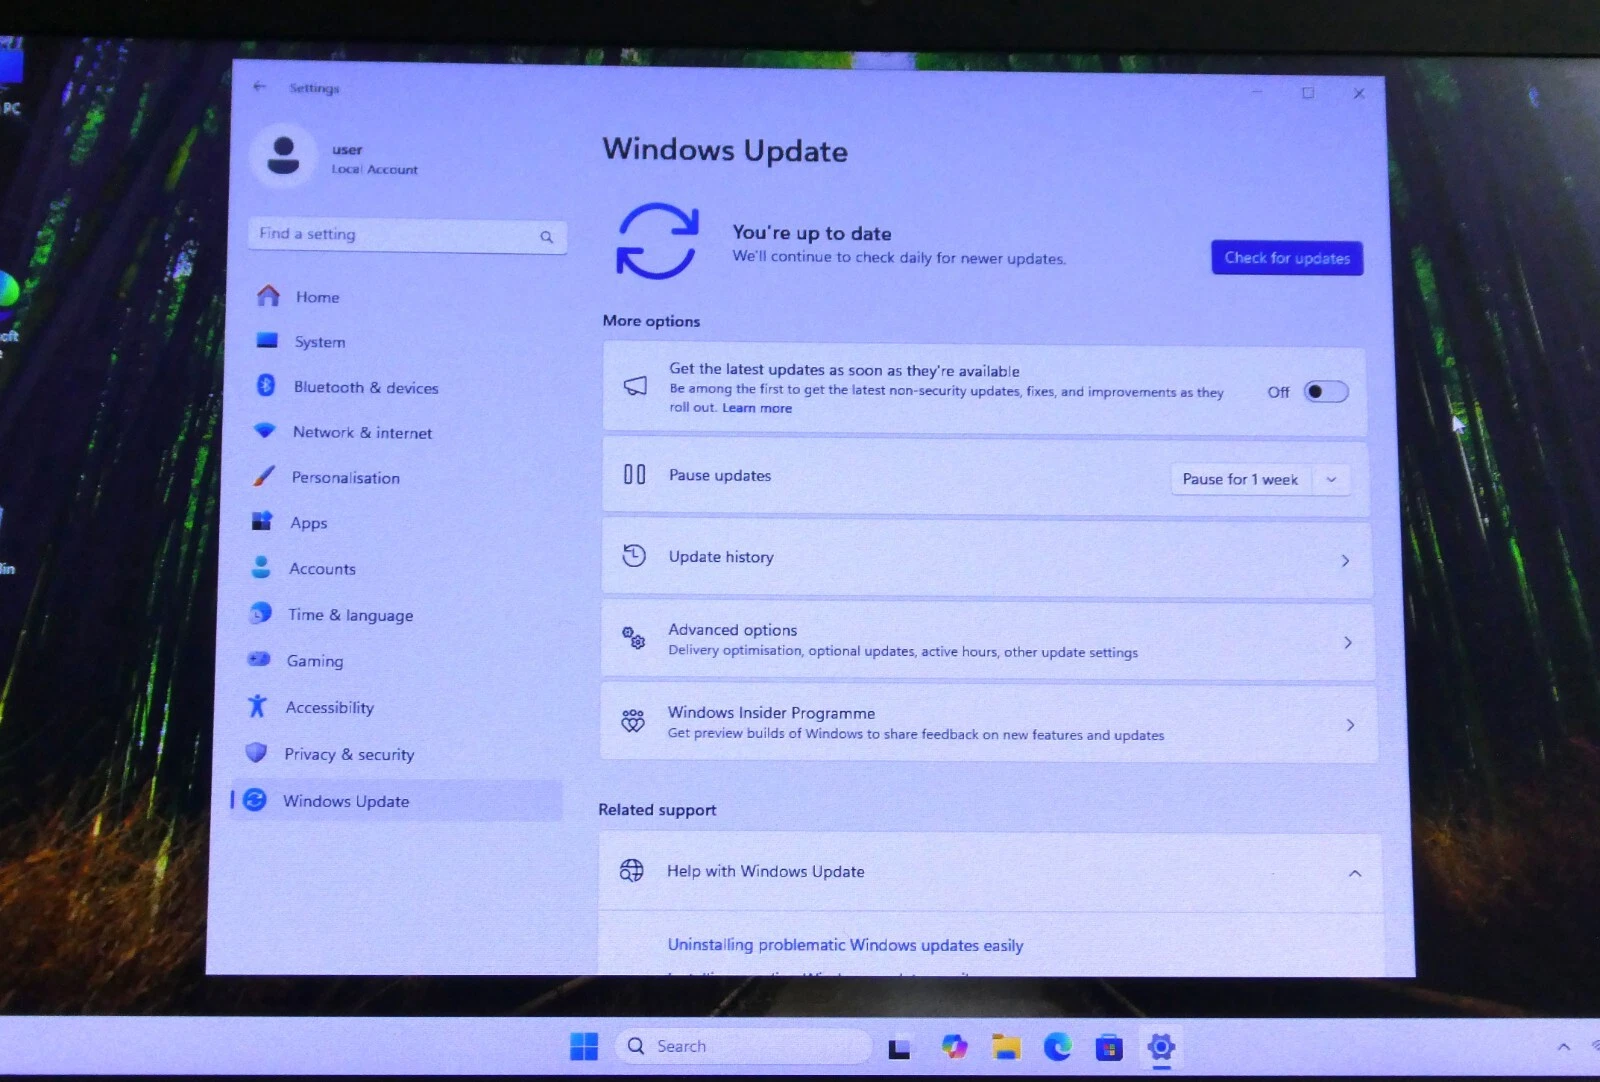This screenshot has height=1082, width=1600.
Task: Click the Windows Update sidebar icon
Action: coord(255,800)
